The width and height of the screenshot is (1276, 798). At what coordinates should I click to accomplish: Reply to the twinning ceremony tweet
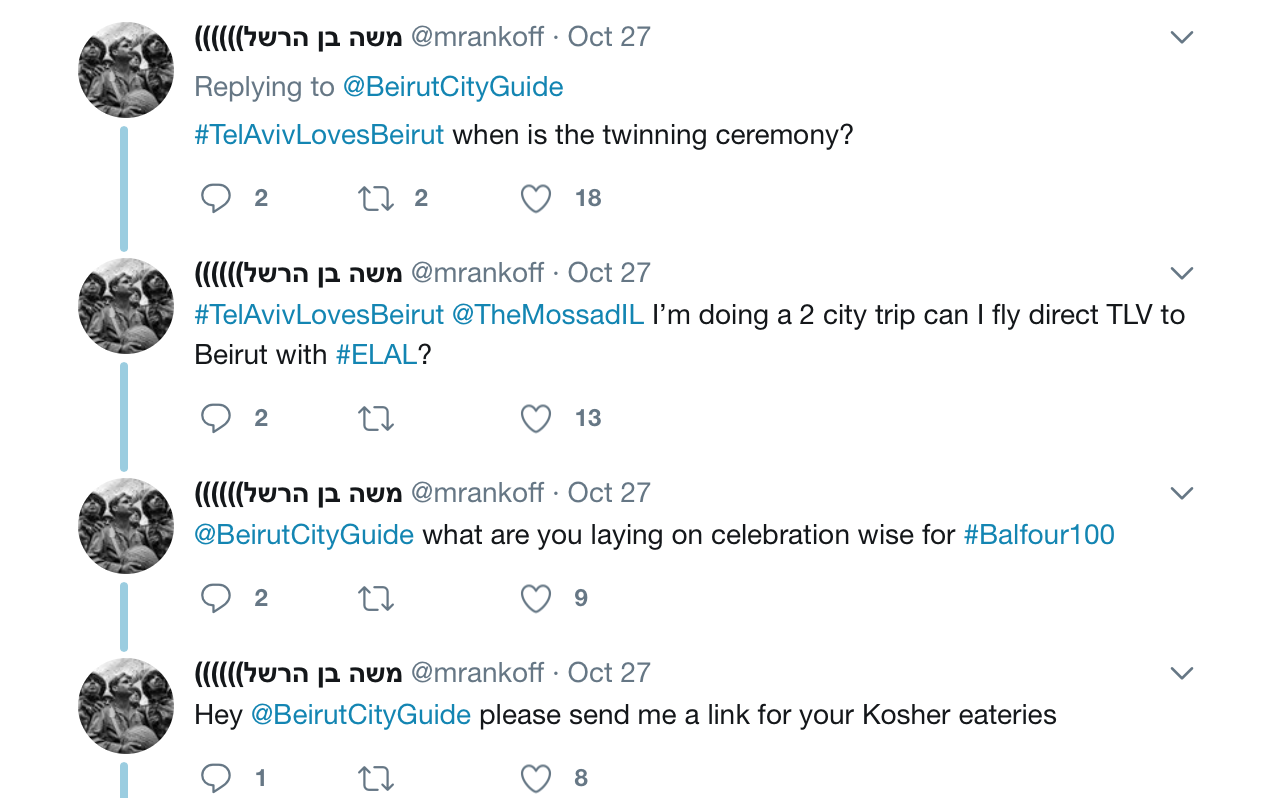point(216,198)
